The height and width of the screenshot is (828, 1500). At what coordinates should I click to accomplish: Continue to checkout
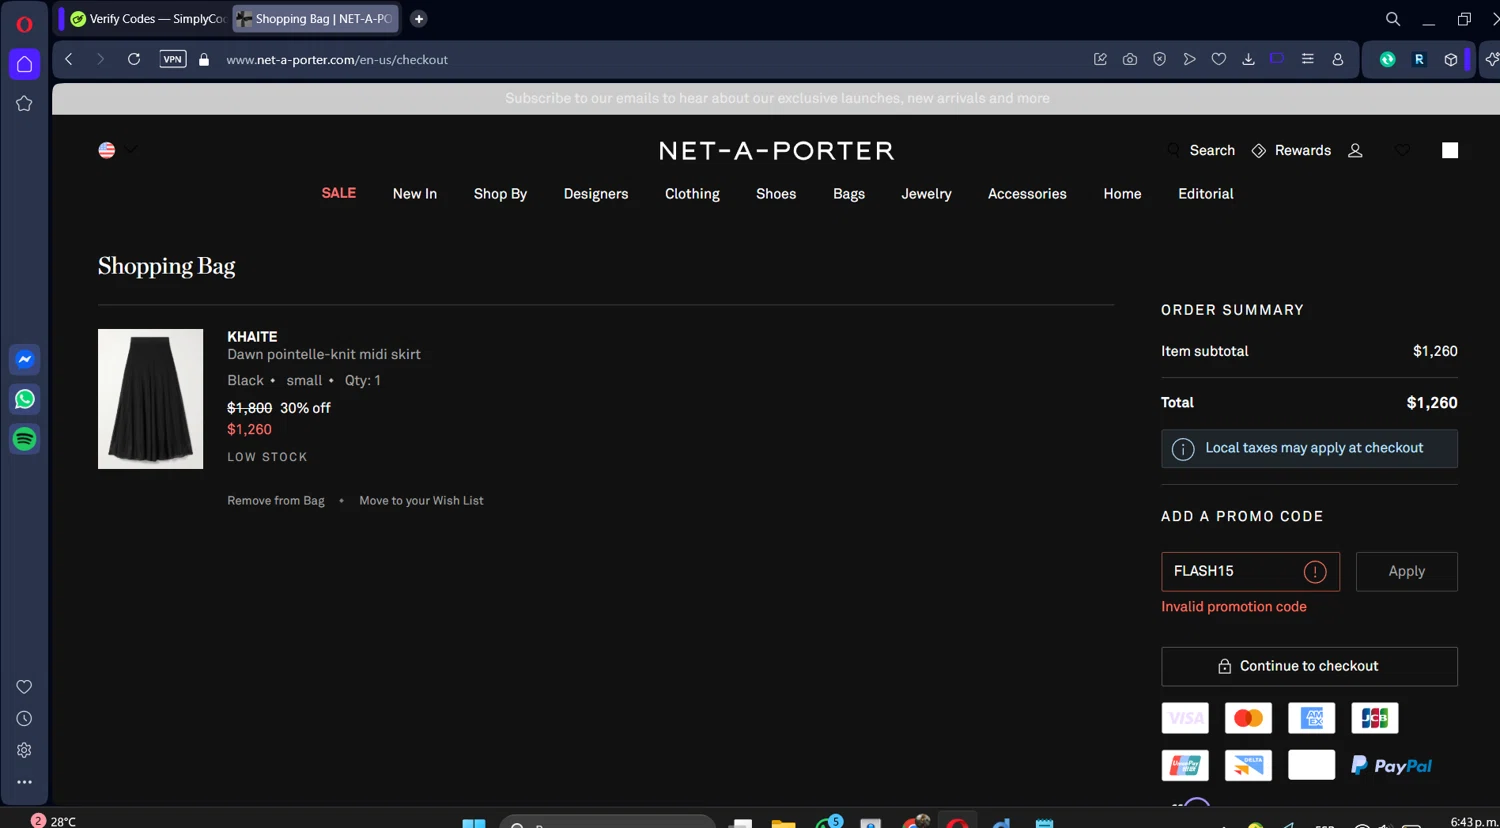[x=1309, y=666]
